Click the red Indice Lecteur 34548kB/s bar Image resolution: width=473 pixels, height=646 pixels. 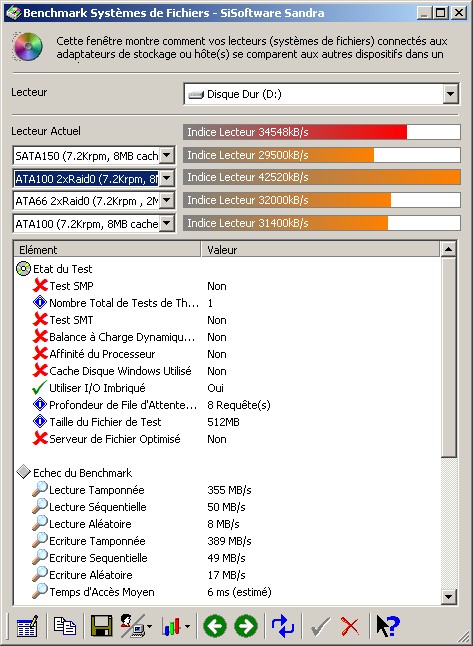coord(321,132)
